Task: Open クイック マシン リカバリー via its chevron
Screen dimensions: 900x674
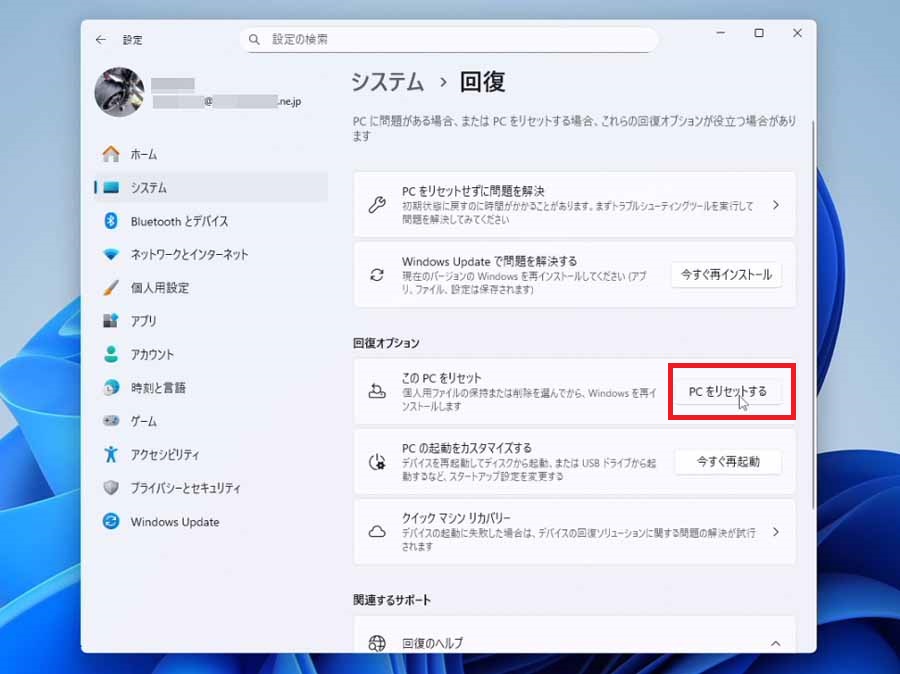Action: 775,532
